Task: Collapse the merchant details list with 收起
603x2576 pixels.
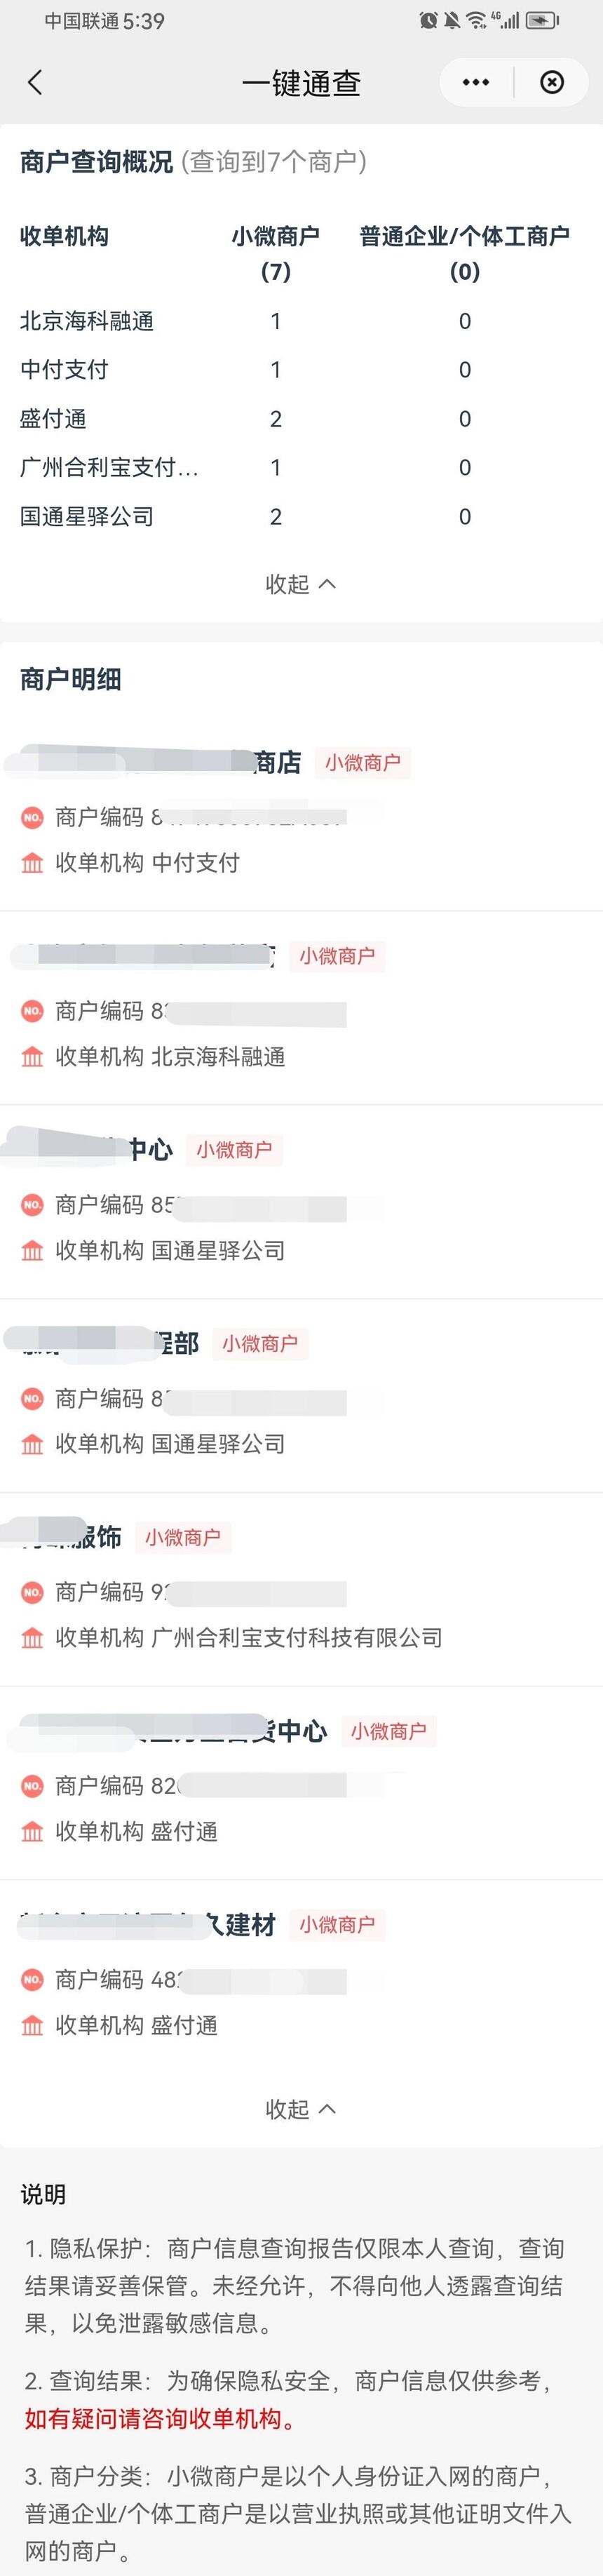Action: point(300,2109)
